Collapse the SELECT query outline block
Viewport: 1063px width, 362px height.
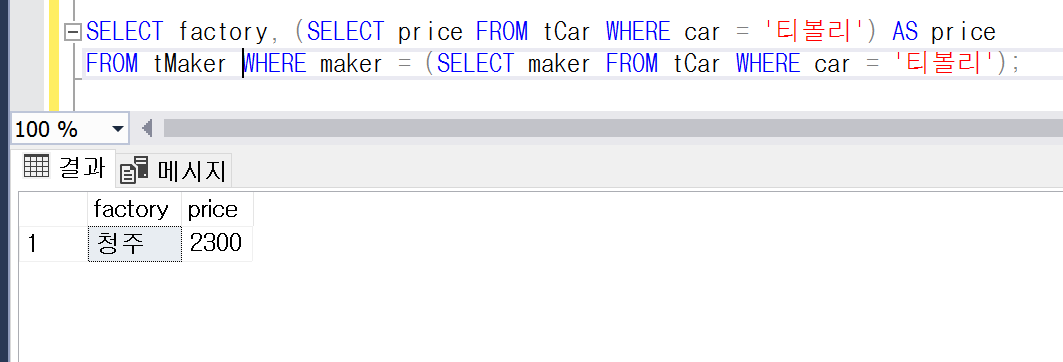(x=73, y=32)
